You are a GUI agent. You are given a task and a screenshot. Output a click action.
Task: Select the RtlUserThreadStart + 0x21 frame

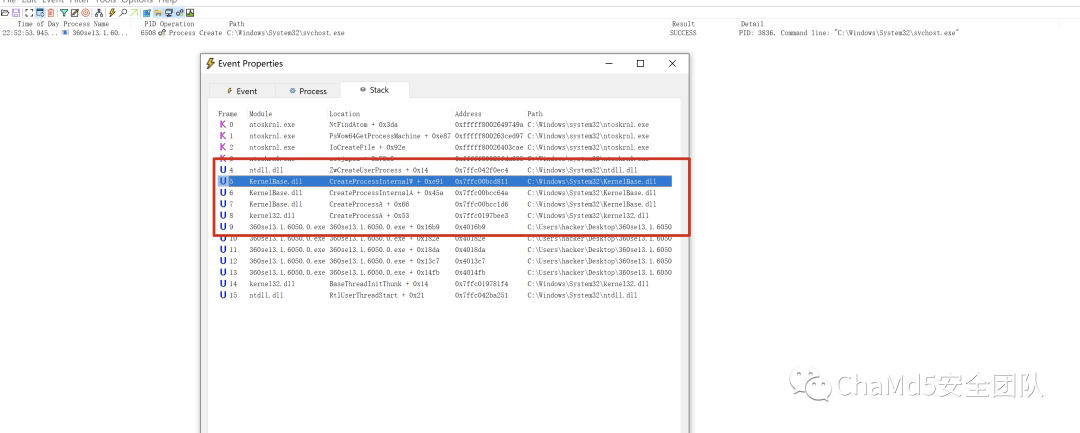pyautogui.click(x=444, y=295)
